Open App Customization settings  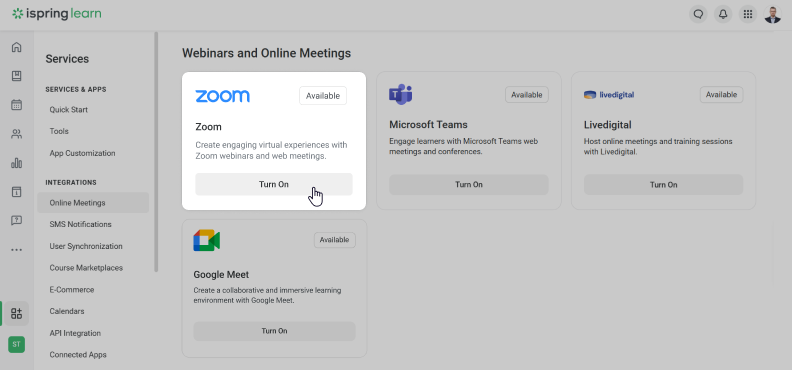(x=82, y=153)
